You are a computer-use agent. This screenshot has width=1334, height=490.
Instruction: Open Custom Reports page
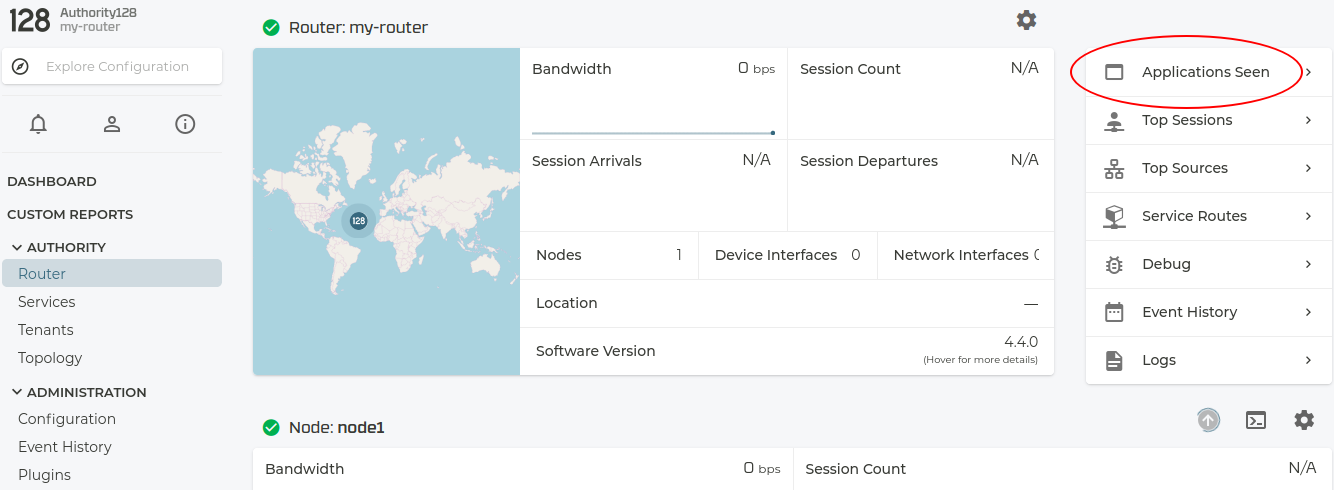coord(70,214)
